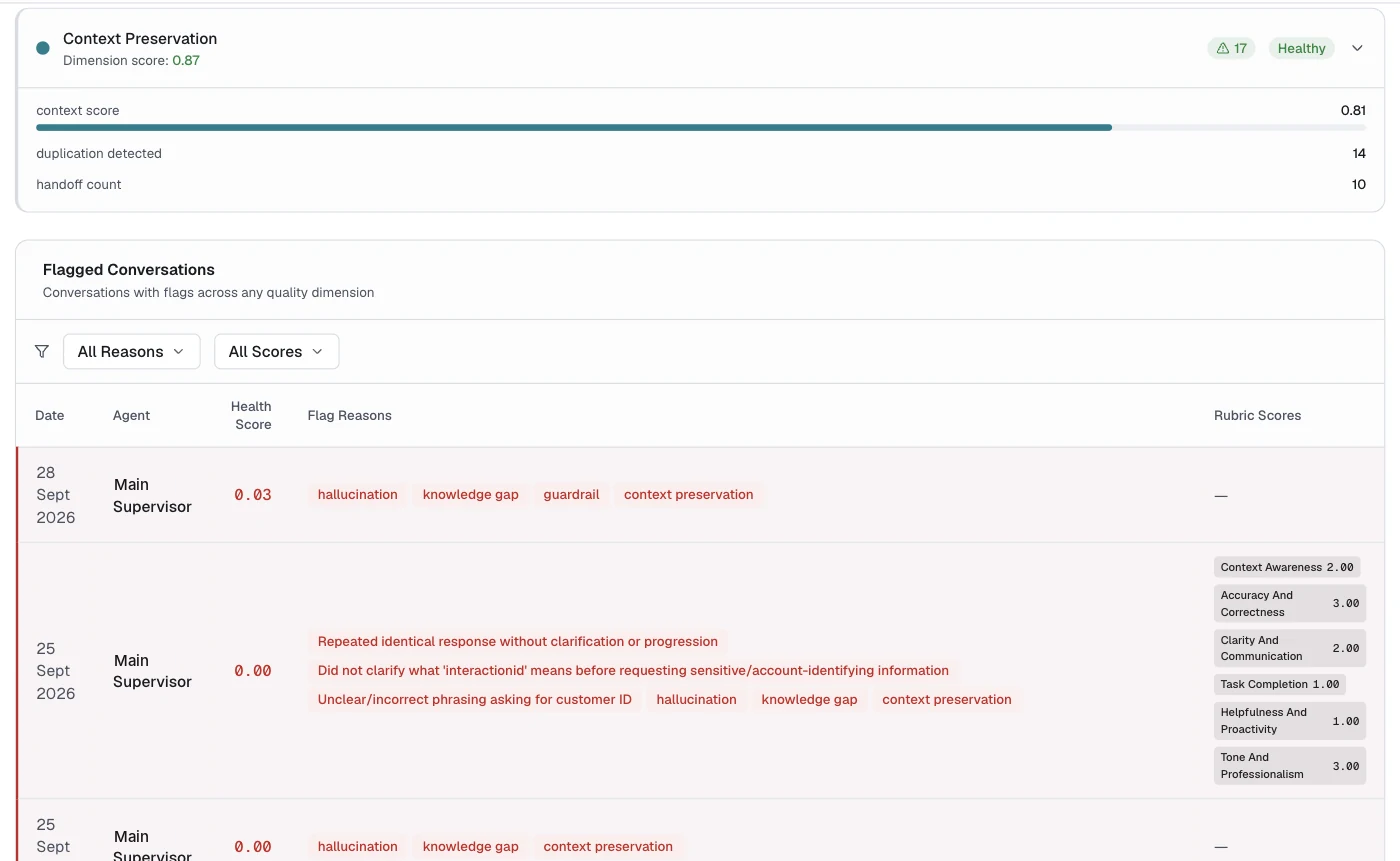Collapse the Context Preservation panel chevron
Screen dimensions: 1400x861
pos(1357,48)
